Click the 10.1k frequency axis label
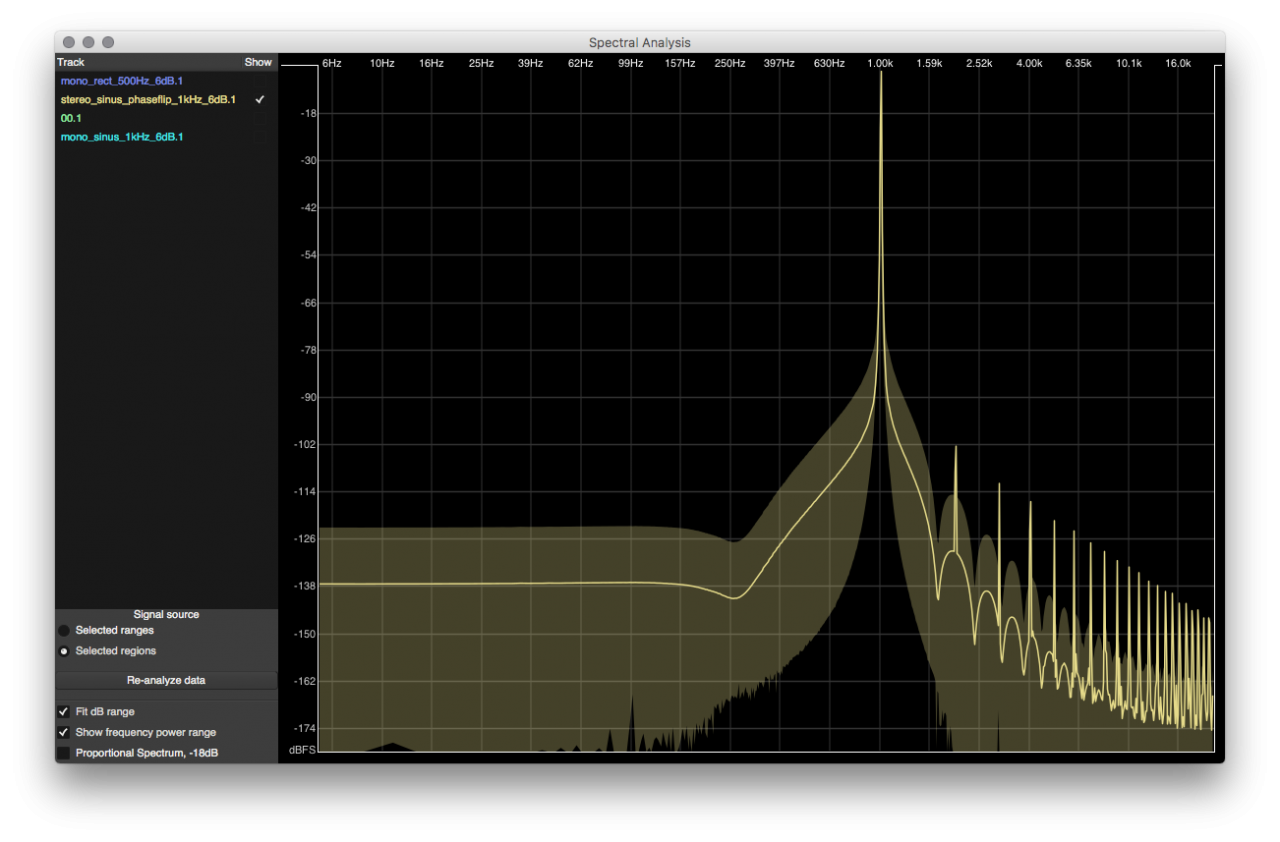 click(1129, 63)
